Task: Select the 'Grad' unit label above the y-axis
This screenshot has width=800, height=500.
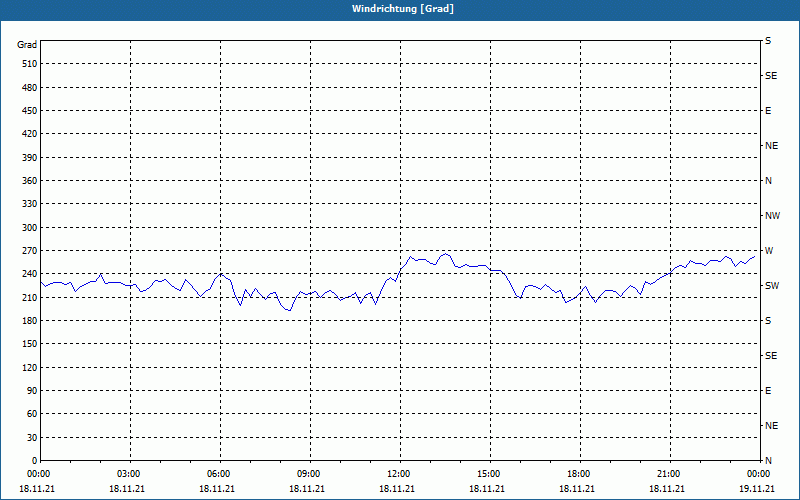Action: coord(27,45)
